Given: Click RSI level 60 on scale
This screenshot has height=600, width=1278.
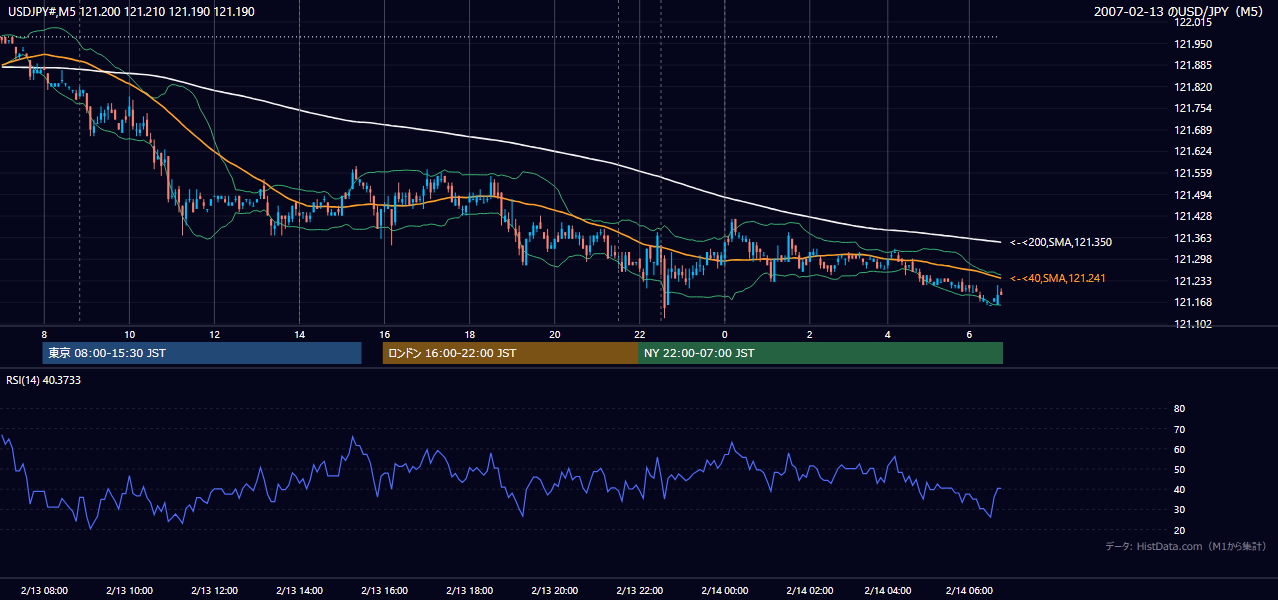Looking at the screenshot, I should point(1179,449).
